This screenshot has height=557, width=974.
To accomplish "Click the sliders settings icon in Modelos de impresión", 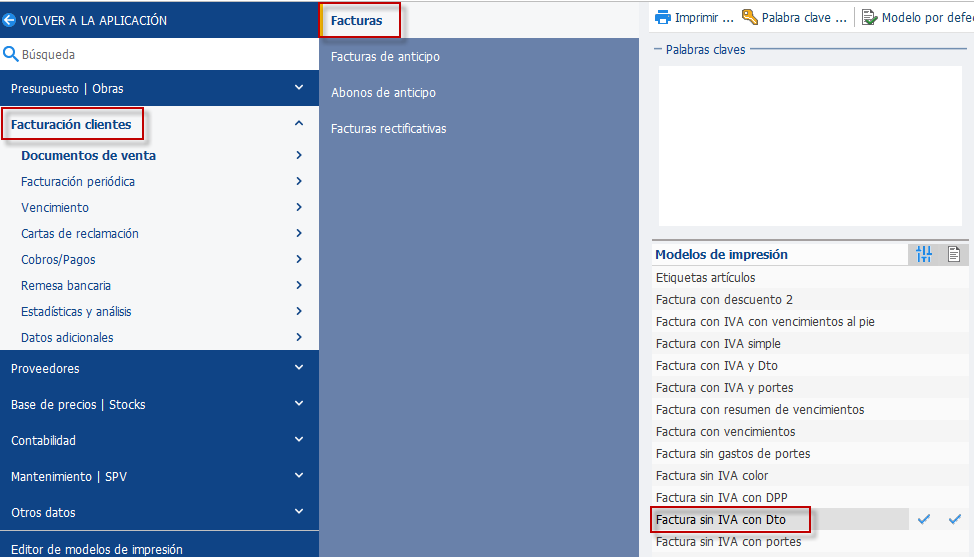I will tap(924, 254).
